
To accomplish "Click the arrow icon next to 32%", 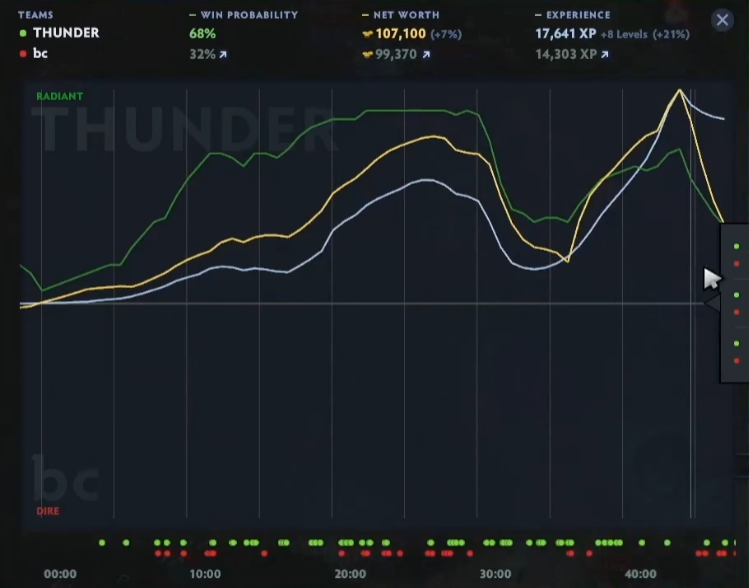I will point(222,54).
